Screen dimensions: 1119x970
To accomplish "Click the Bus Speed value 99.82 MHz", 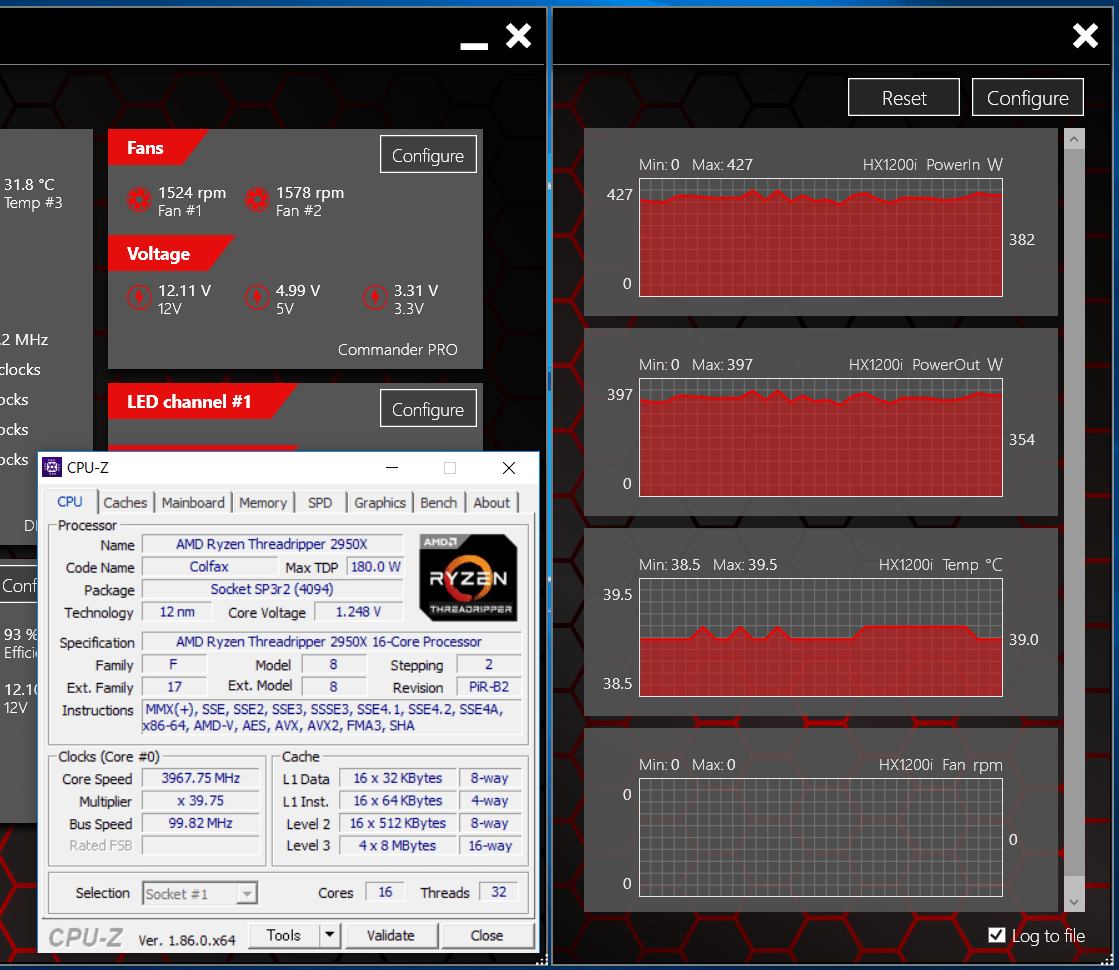I will [201, 823].
